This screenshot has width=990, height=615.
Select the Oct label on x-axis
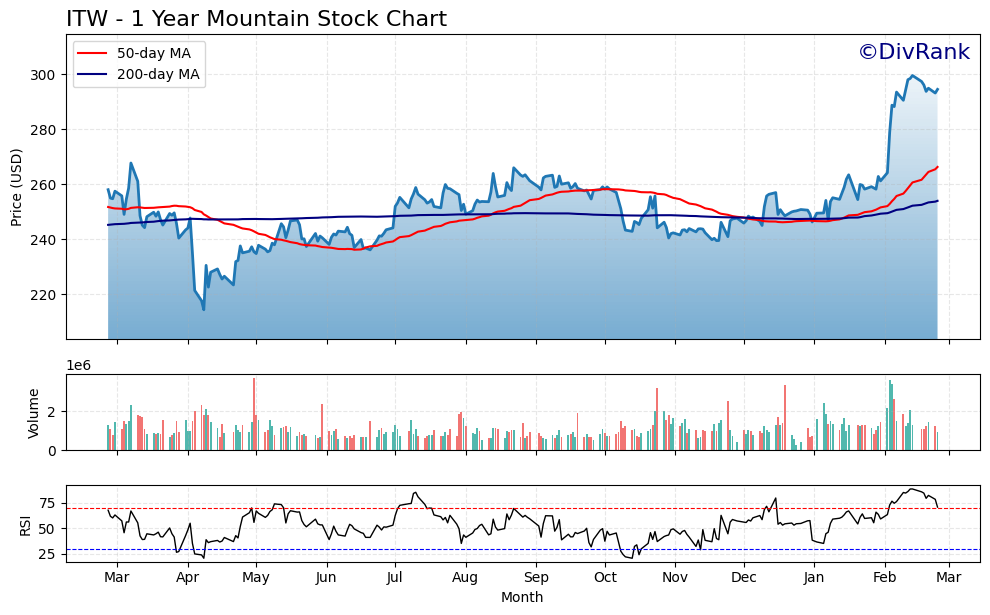605,576
